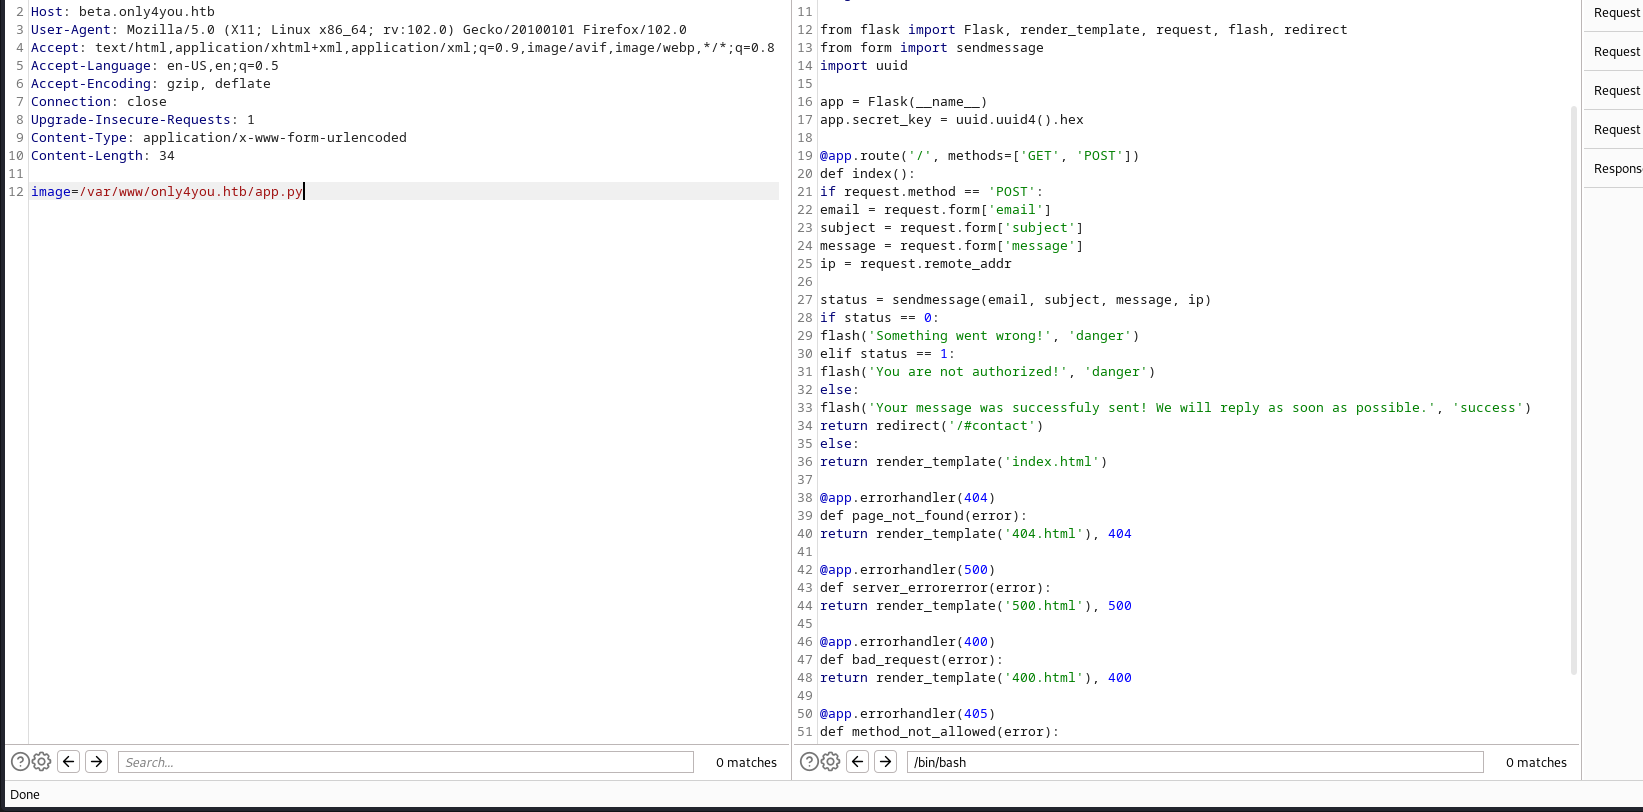
Task: Click the 'from form import sendmessage' line
Action: 932,48
